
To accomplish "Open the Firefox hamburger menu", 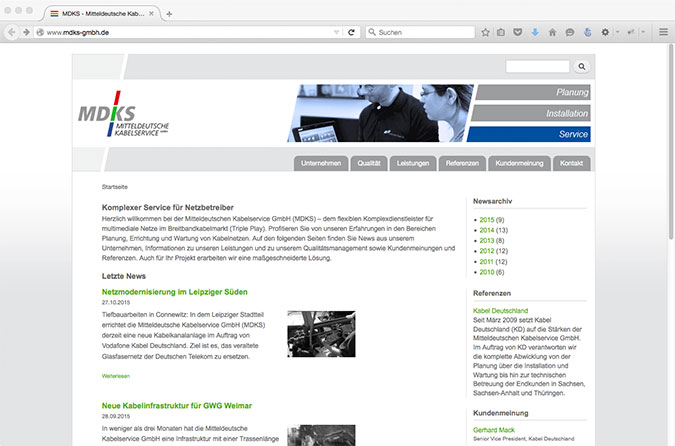I will coord(663,32).
